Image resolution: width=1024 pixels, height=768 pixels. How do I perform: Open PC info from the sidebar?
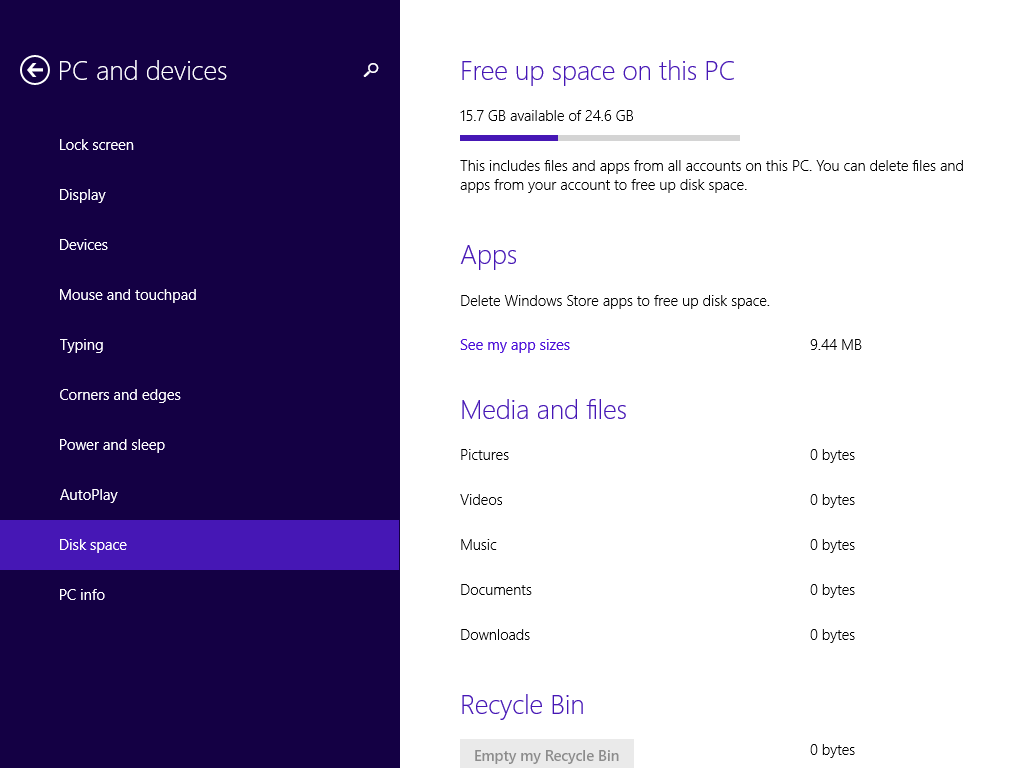(82, 594)
